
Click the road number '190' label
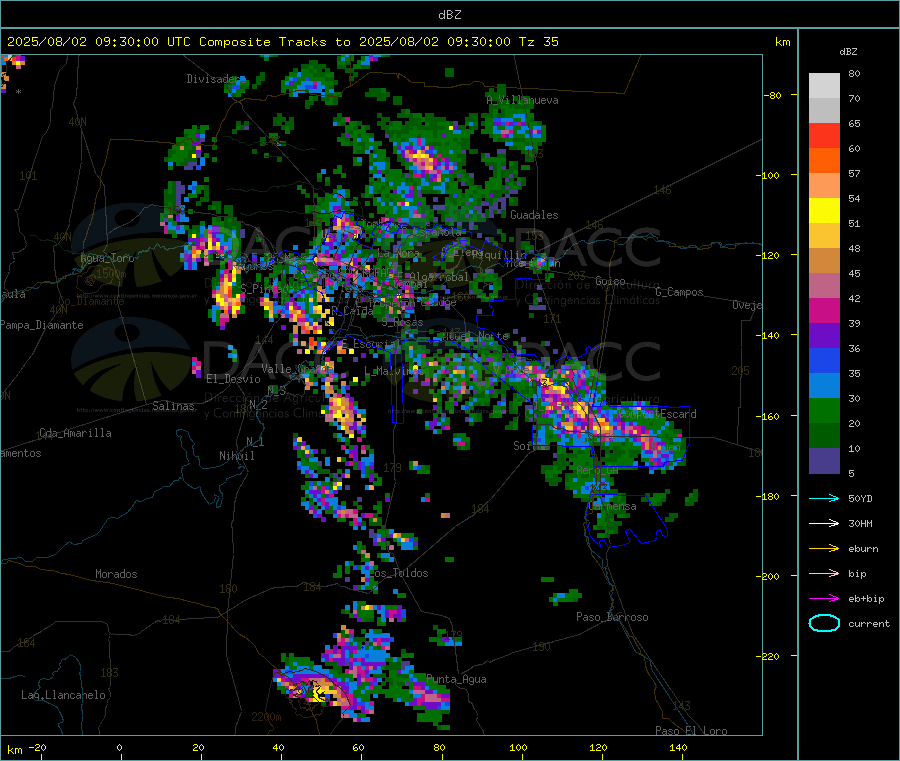541,647
